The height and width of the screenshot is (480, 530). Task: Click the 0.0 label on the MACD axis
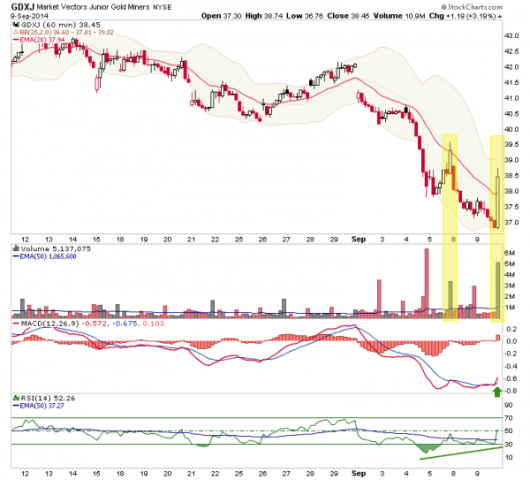[512, 341]
